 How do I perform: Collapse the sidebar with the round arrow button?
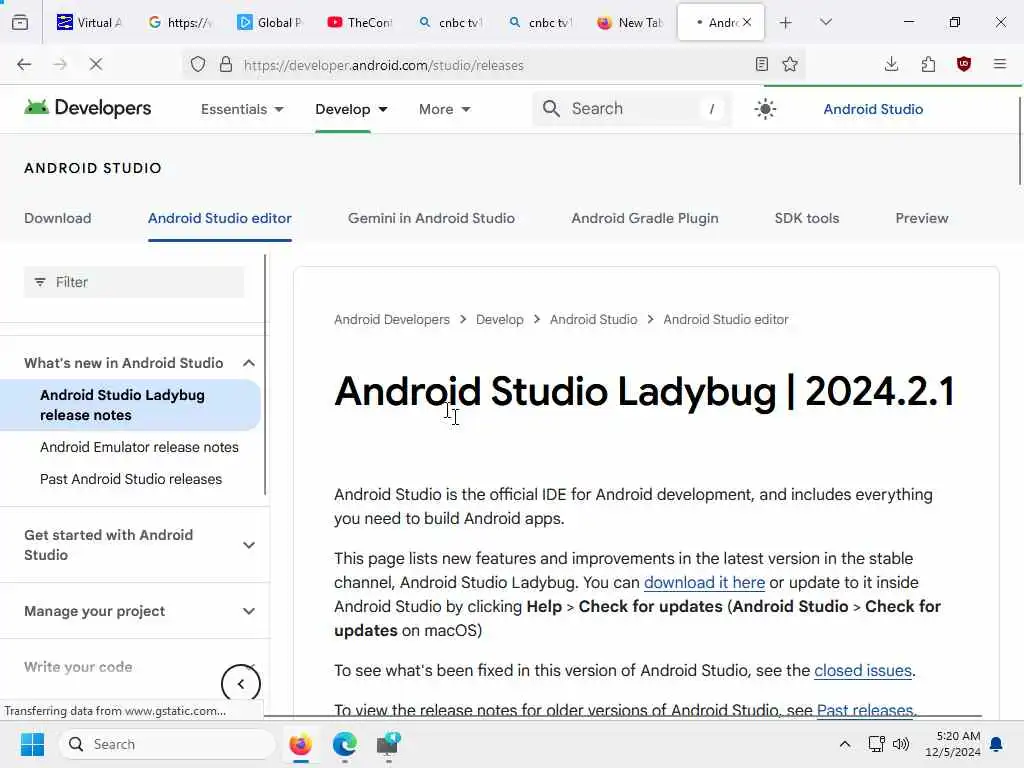[x=241, y=684]
